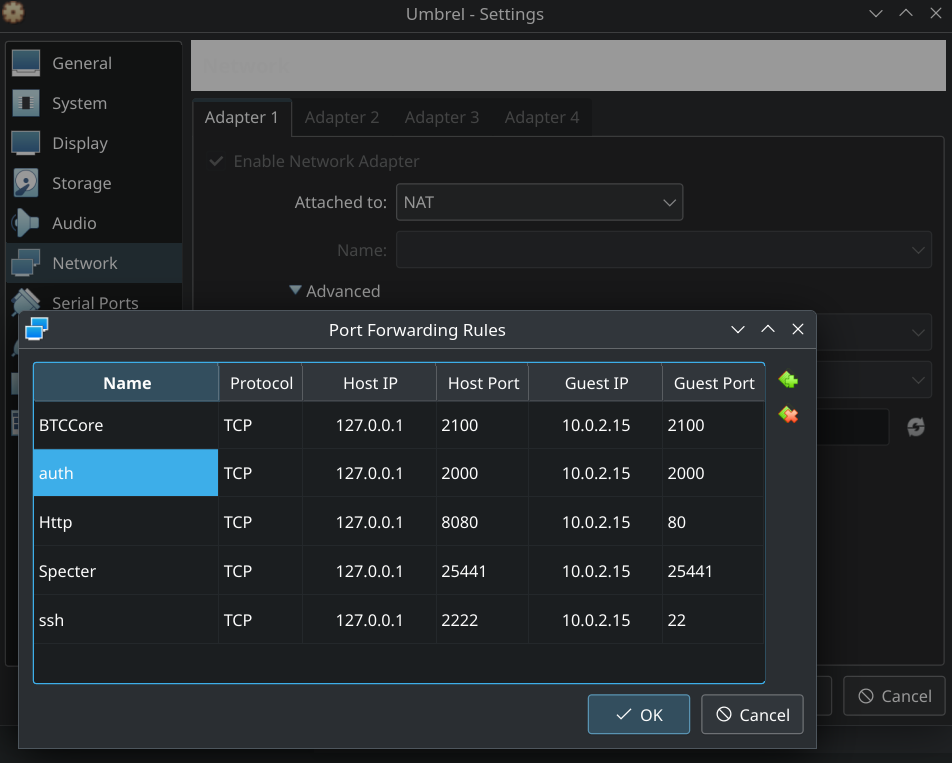Click the Umbrel Settings title bar gear icon
Viewport: 952px width, 763px height.
(x=13, y=12)
